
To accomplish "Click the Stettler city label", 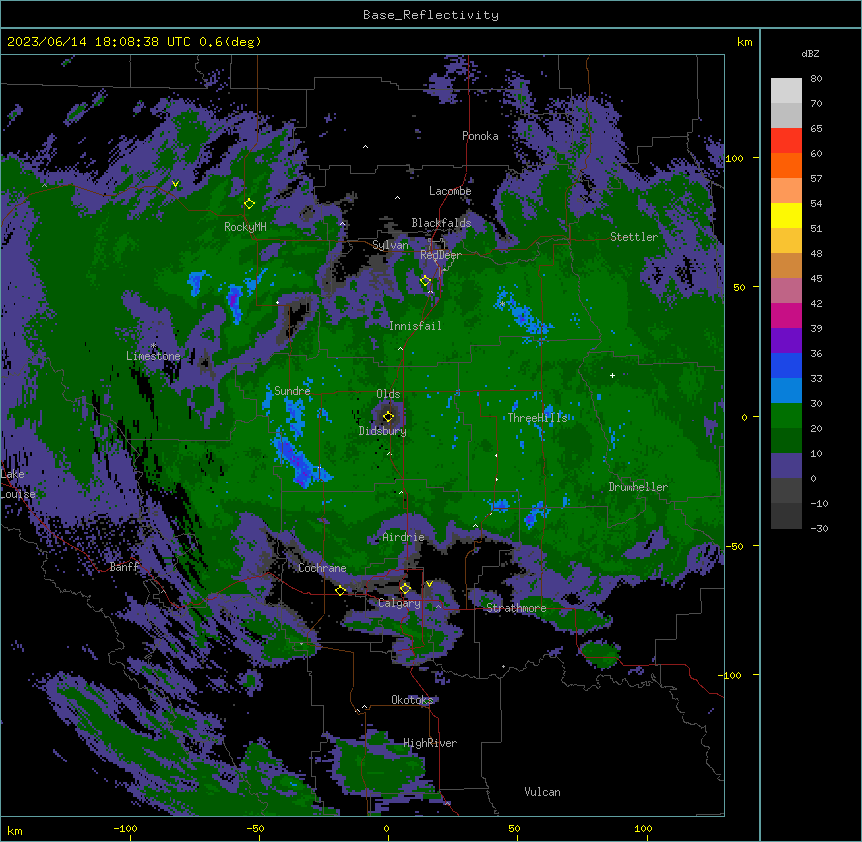I will point(634,237).
